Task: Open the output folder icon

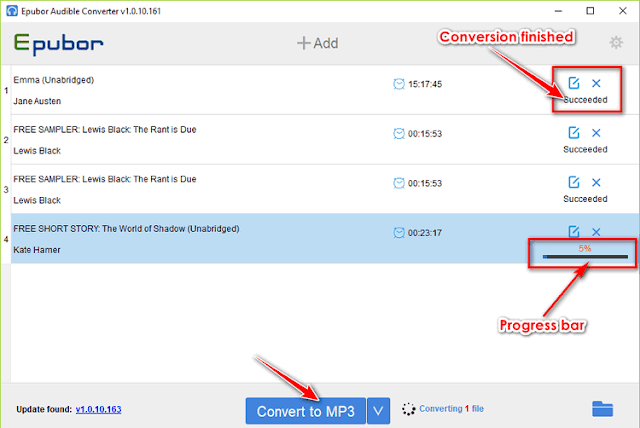Action: pos(602,409)
